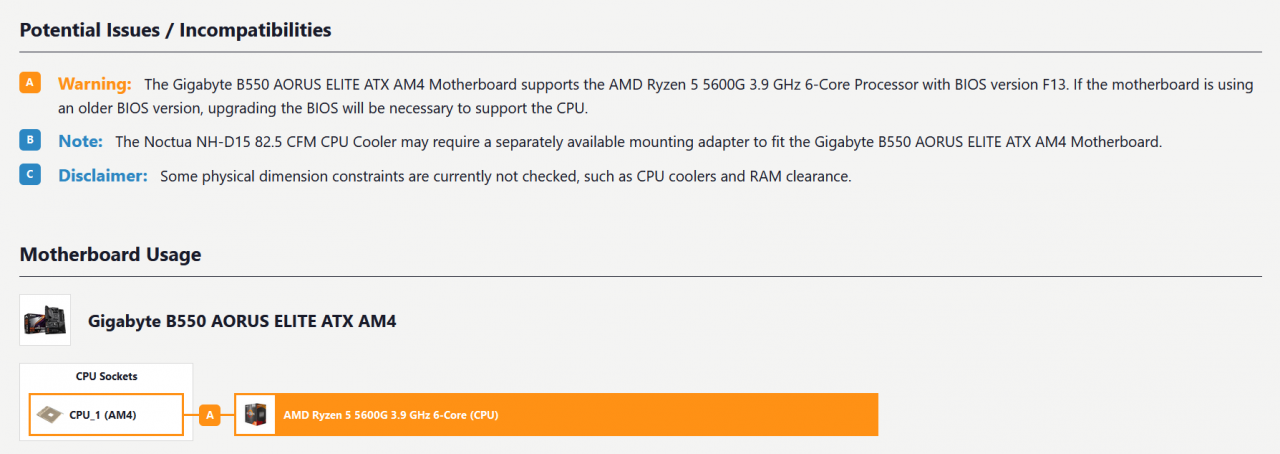Viewport: 1280px width, 454px height.
Task: Click the blue 'Disclaimer:' label
Action: (102, 176)
